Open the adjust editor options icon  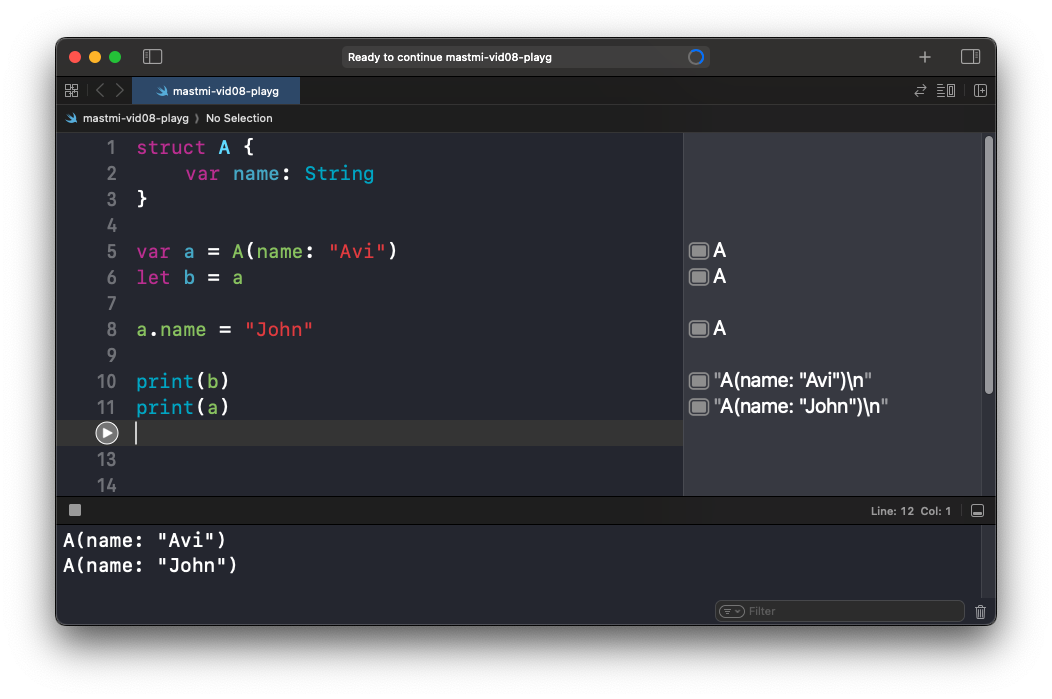[946, 91]
